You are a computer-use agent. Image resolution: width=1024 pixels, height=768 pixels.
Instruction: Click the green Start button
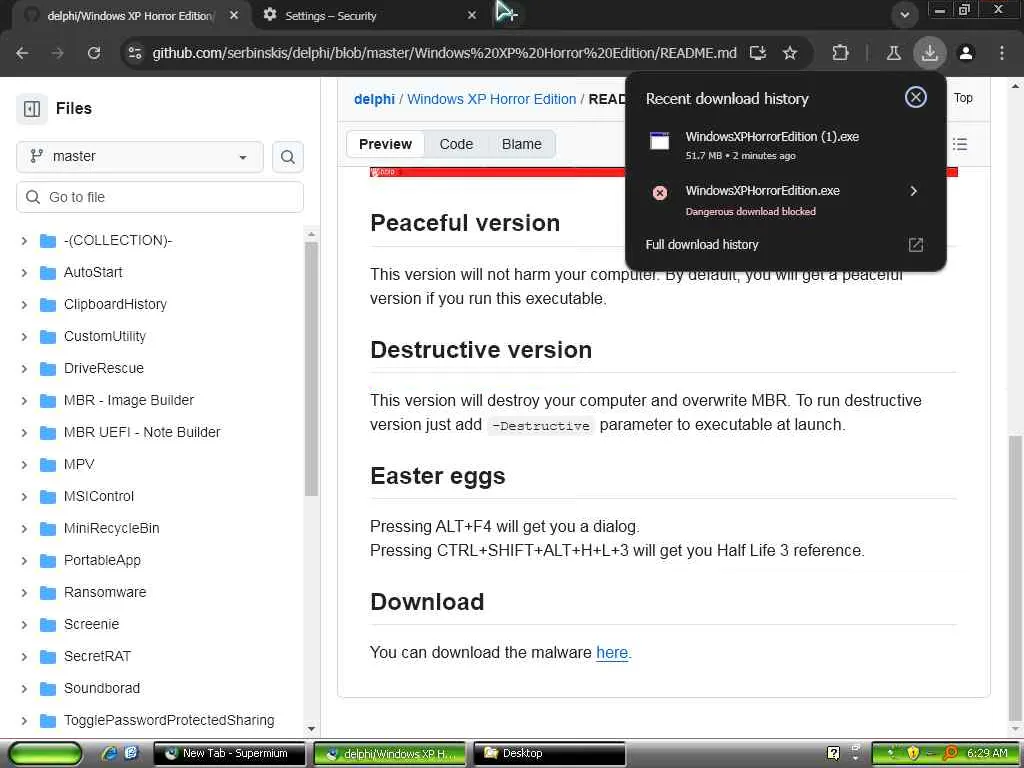click(44, 754)
